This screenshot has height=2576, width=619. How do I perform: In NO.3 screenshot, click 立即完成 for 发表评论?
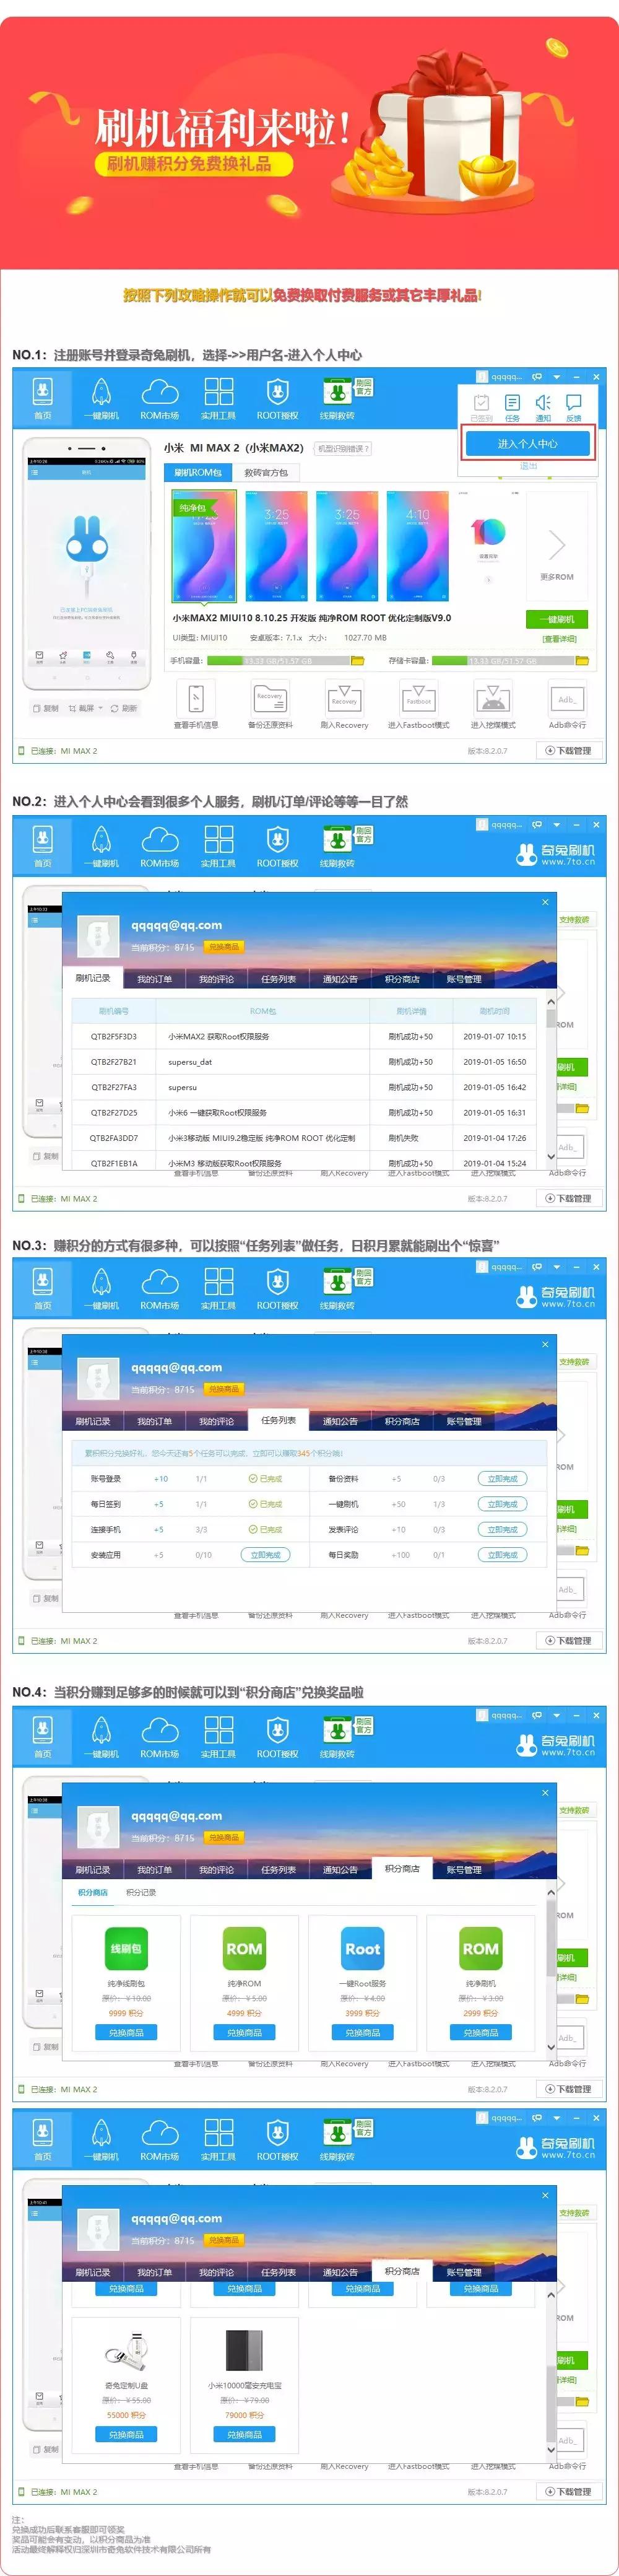(x=502, y=1529)
